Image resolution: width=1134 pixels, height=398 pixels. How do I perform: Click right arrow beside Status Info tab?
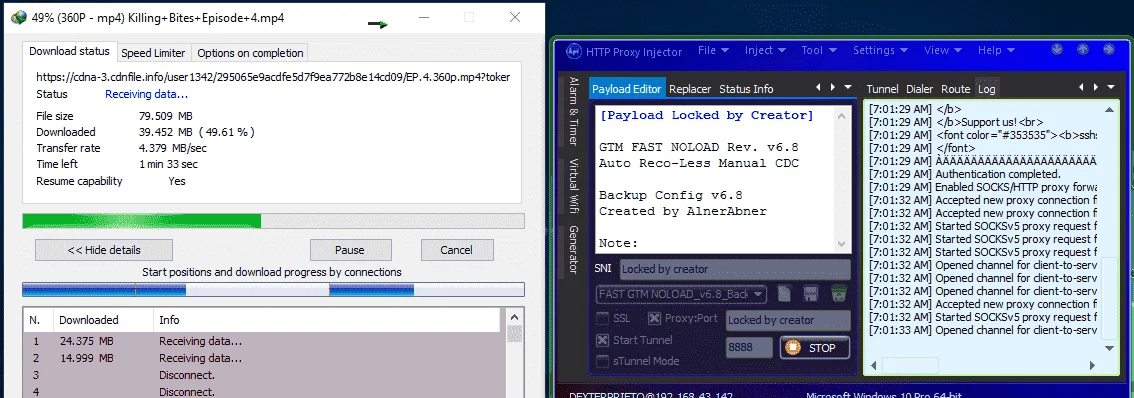point(833,88)
